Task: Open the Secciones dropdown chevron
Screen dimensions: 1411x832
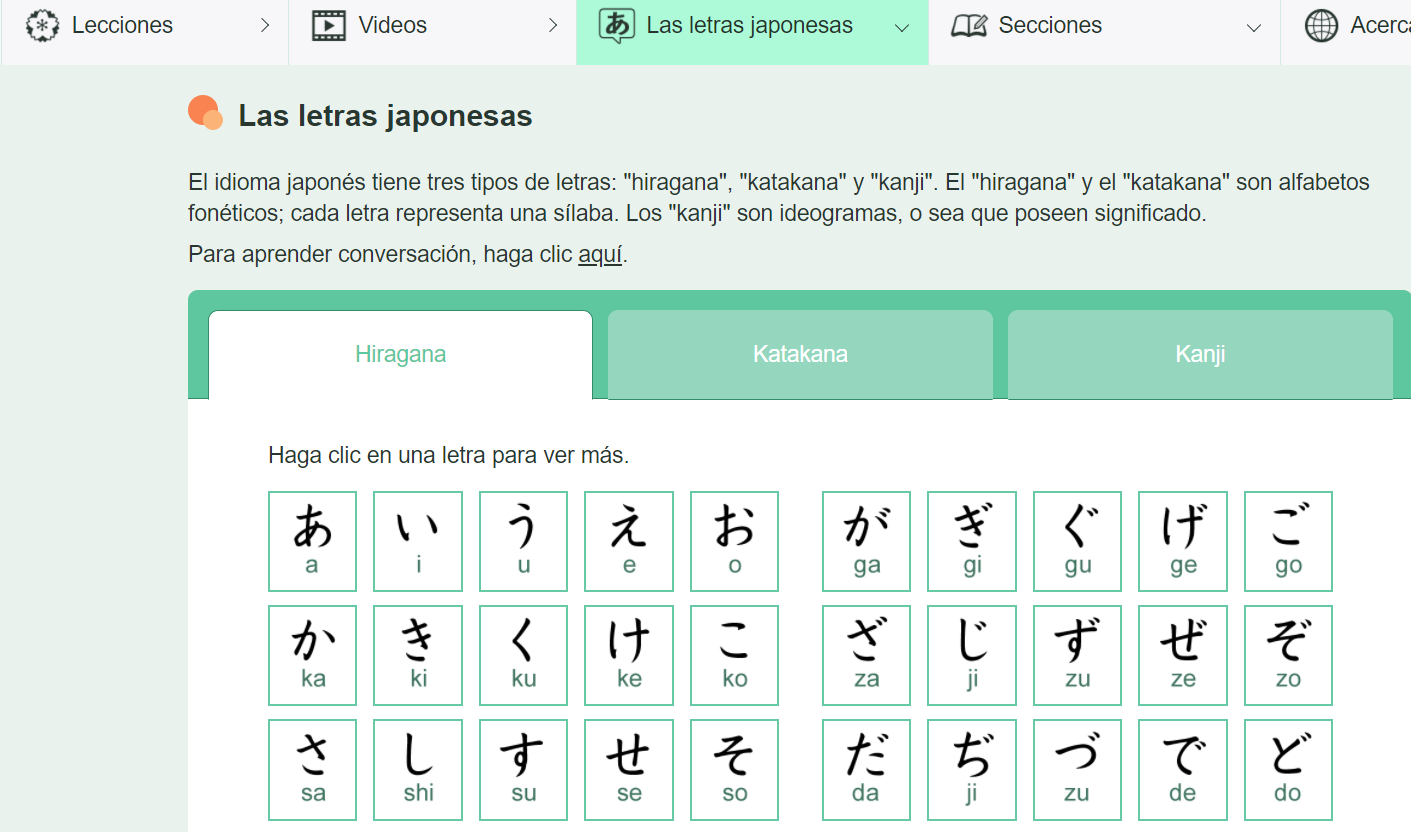Action: click(1254, 28)
